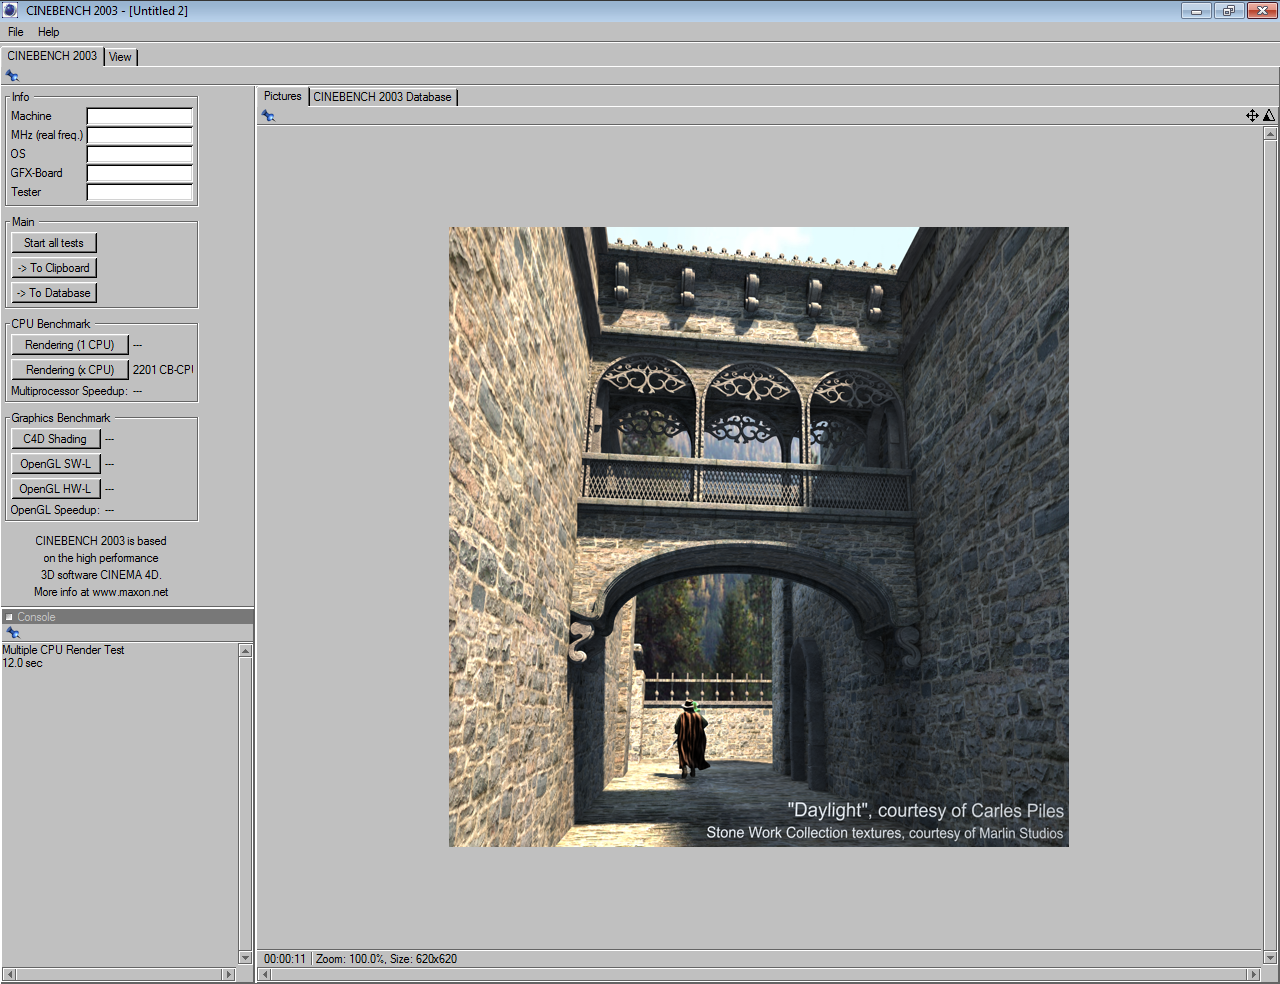Click the 2201 CB-CPU score value
Screen dimensions: 1280x984
tap(163, 370)
